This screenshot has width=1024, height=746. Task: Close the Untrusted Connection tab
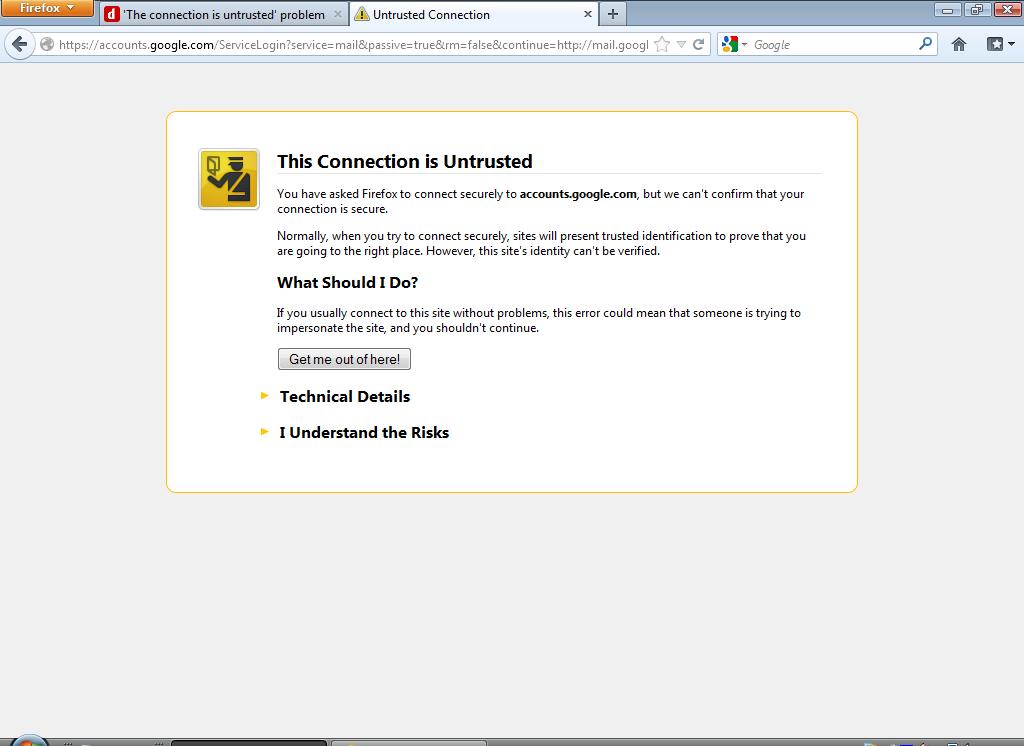click(x=588, y=14)
